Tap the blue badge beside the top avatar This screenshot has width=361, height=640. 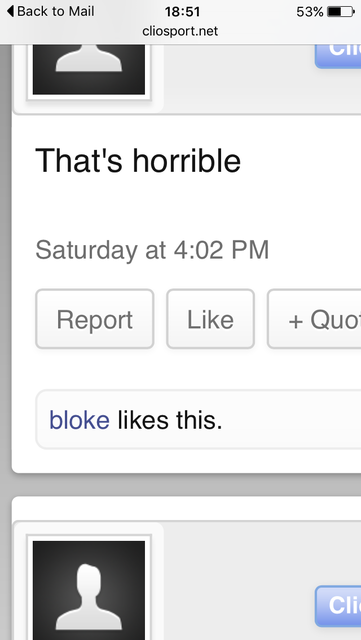pyautogui.click(x=338, y=56)
